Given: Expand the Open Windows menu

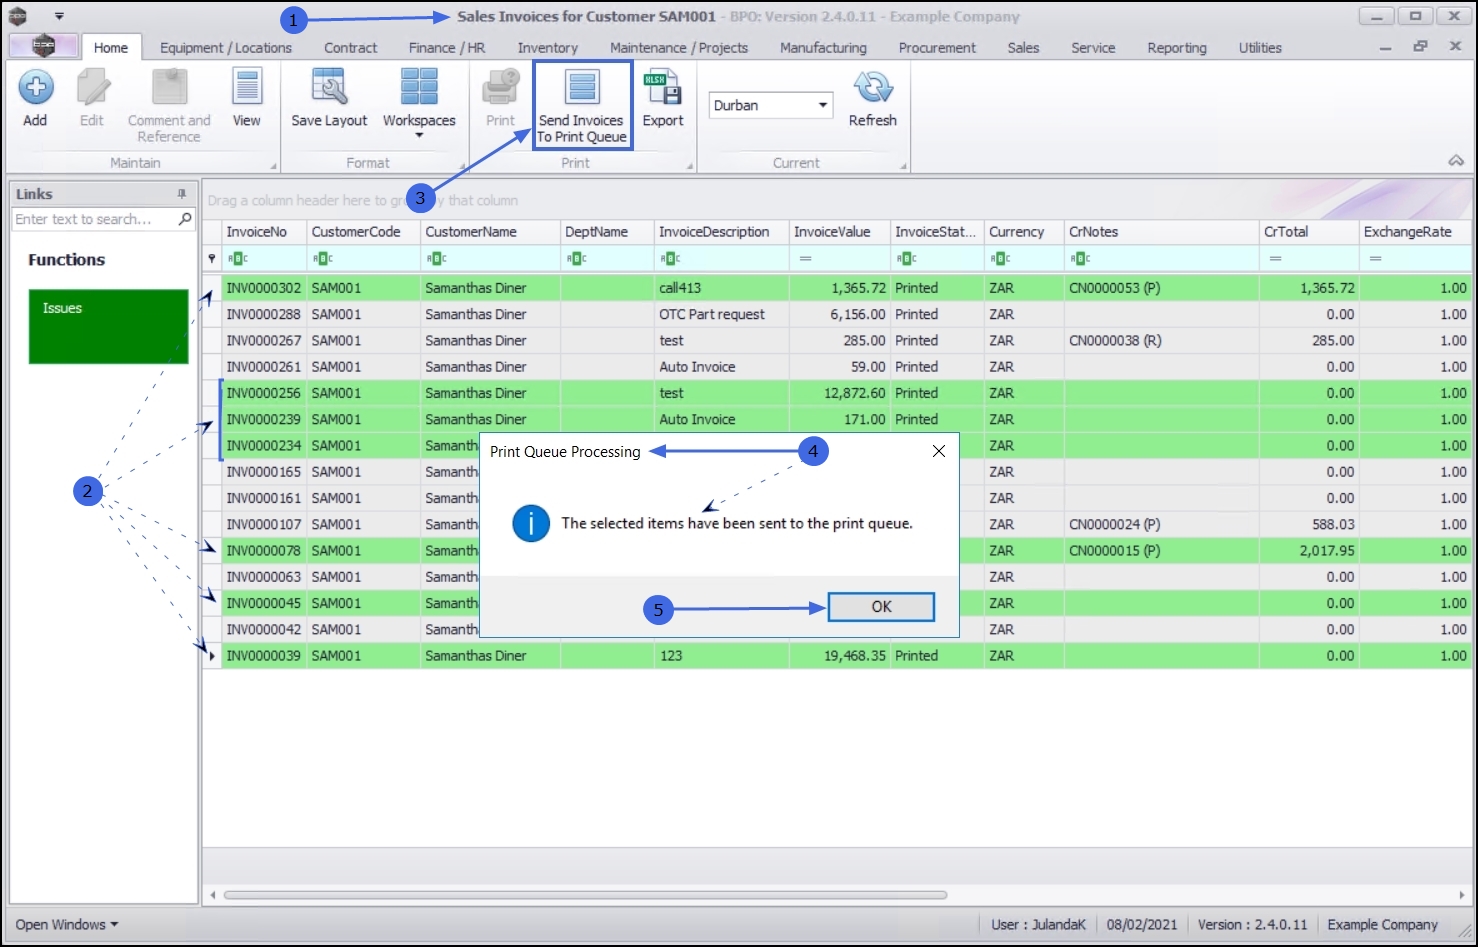Looking at the screenshot, I should pyautogui.click(x=66, y=925).
